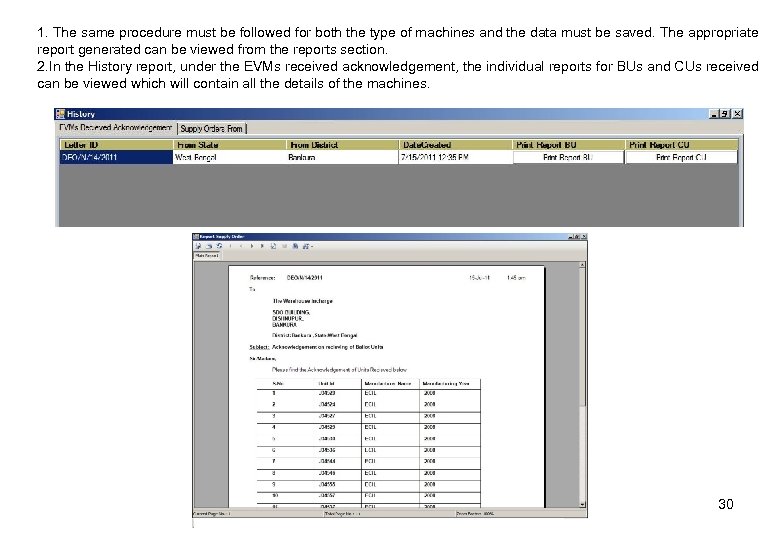Select the Bankura district cell
The height and width of the screenshot is (540, 780).
tap(342, 158)
